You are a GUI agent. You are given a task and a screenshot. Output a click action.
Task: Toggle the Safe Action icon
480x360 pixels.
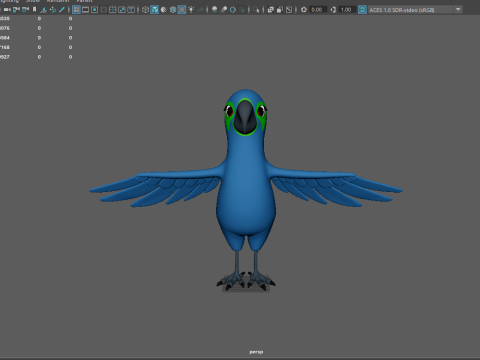point(122,10)
